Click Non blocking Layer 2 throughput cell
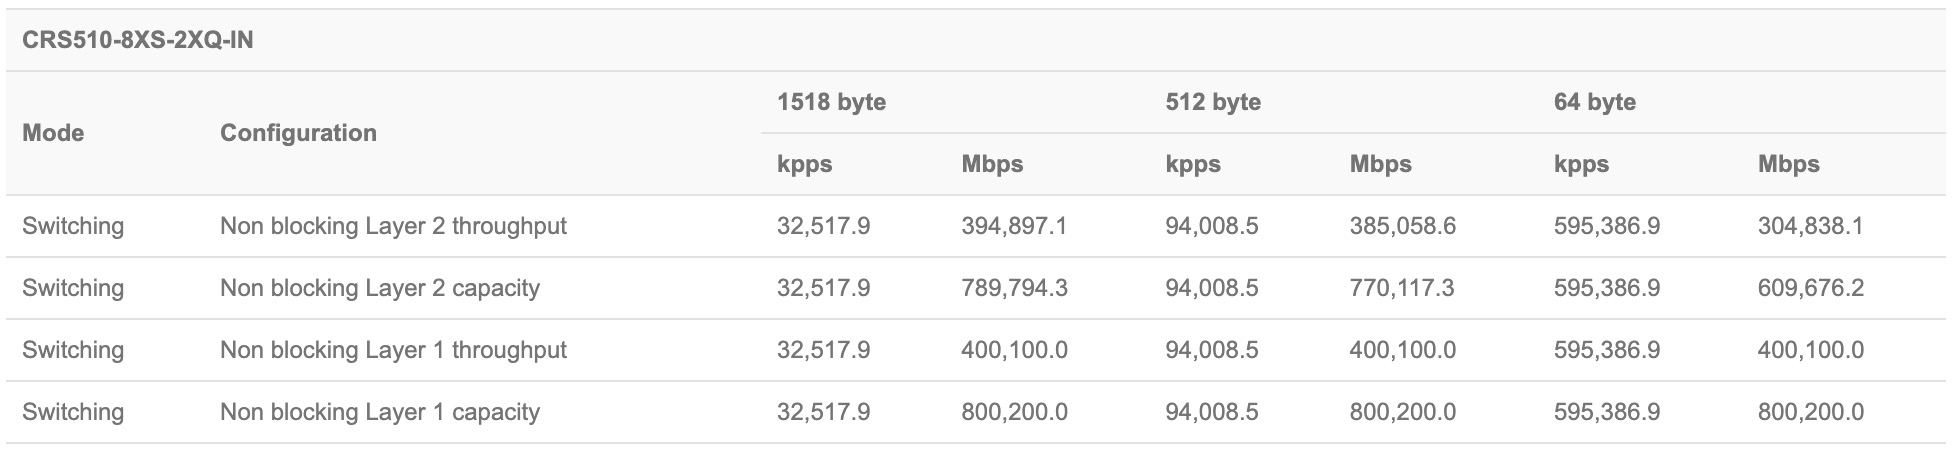This screenshot has height=454, width=1958. (x=393, y=226)
